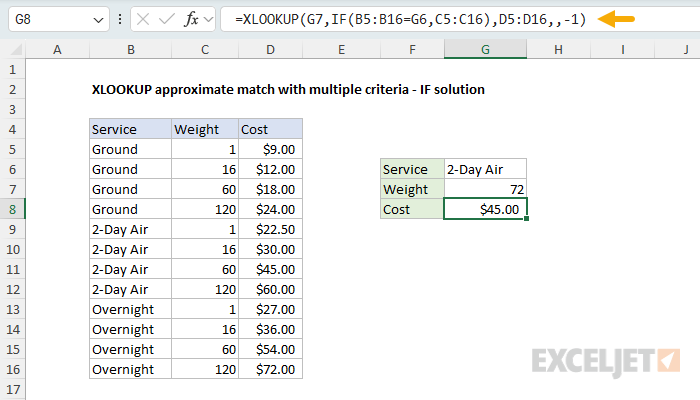Click the $30.00 cost cell
Screen dimensions: 700x400
tap(271, 249)
